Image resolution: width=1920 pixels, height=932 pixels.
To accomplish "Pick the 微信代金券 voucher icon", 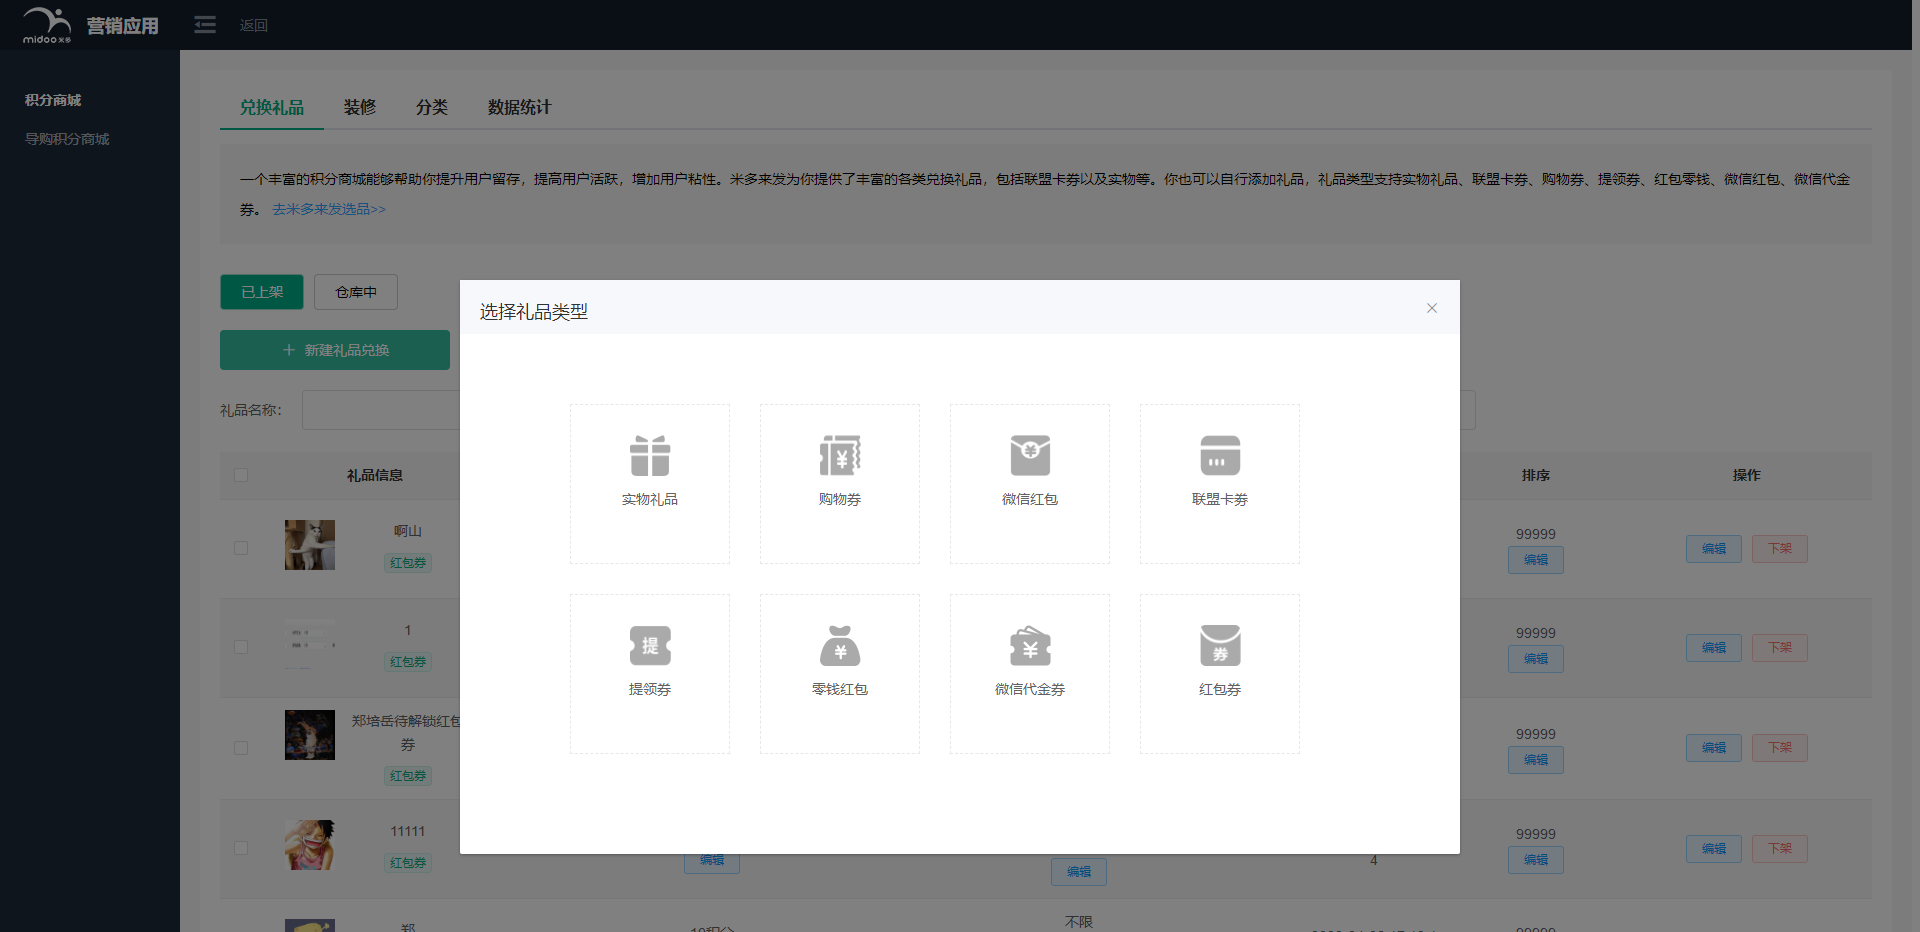I will point(1030,646).
